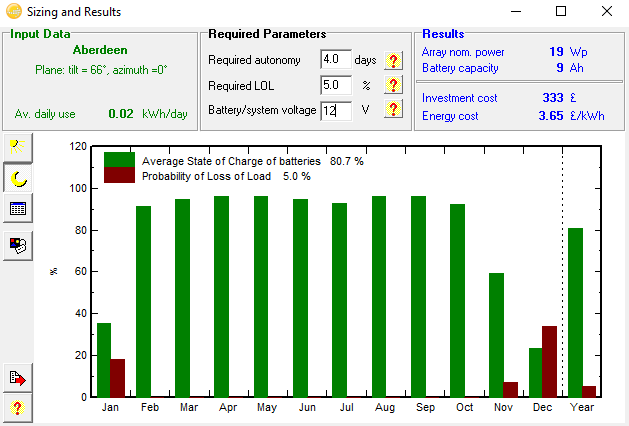Click the Battery/system voltage input field

click(x=335, y=110)
